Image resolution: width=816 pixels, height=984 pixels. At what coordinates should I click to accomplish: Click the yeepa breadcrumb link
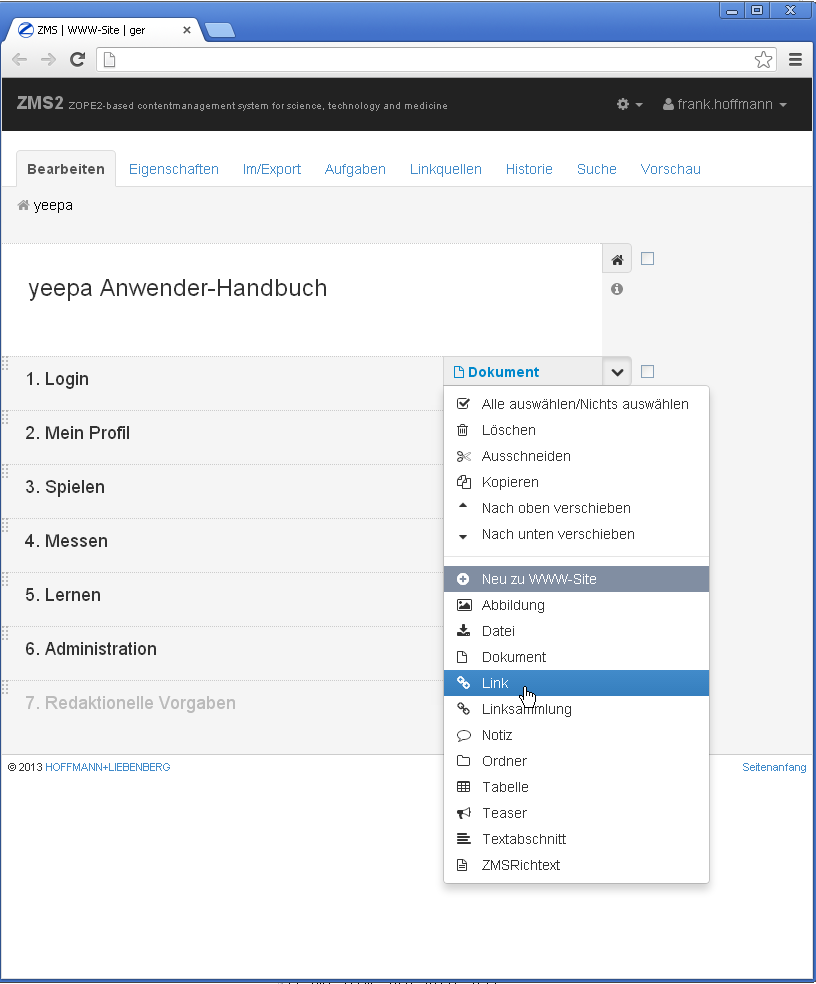(53, 205)
